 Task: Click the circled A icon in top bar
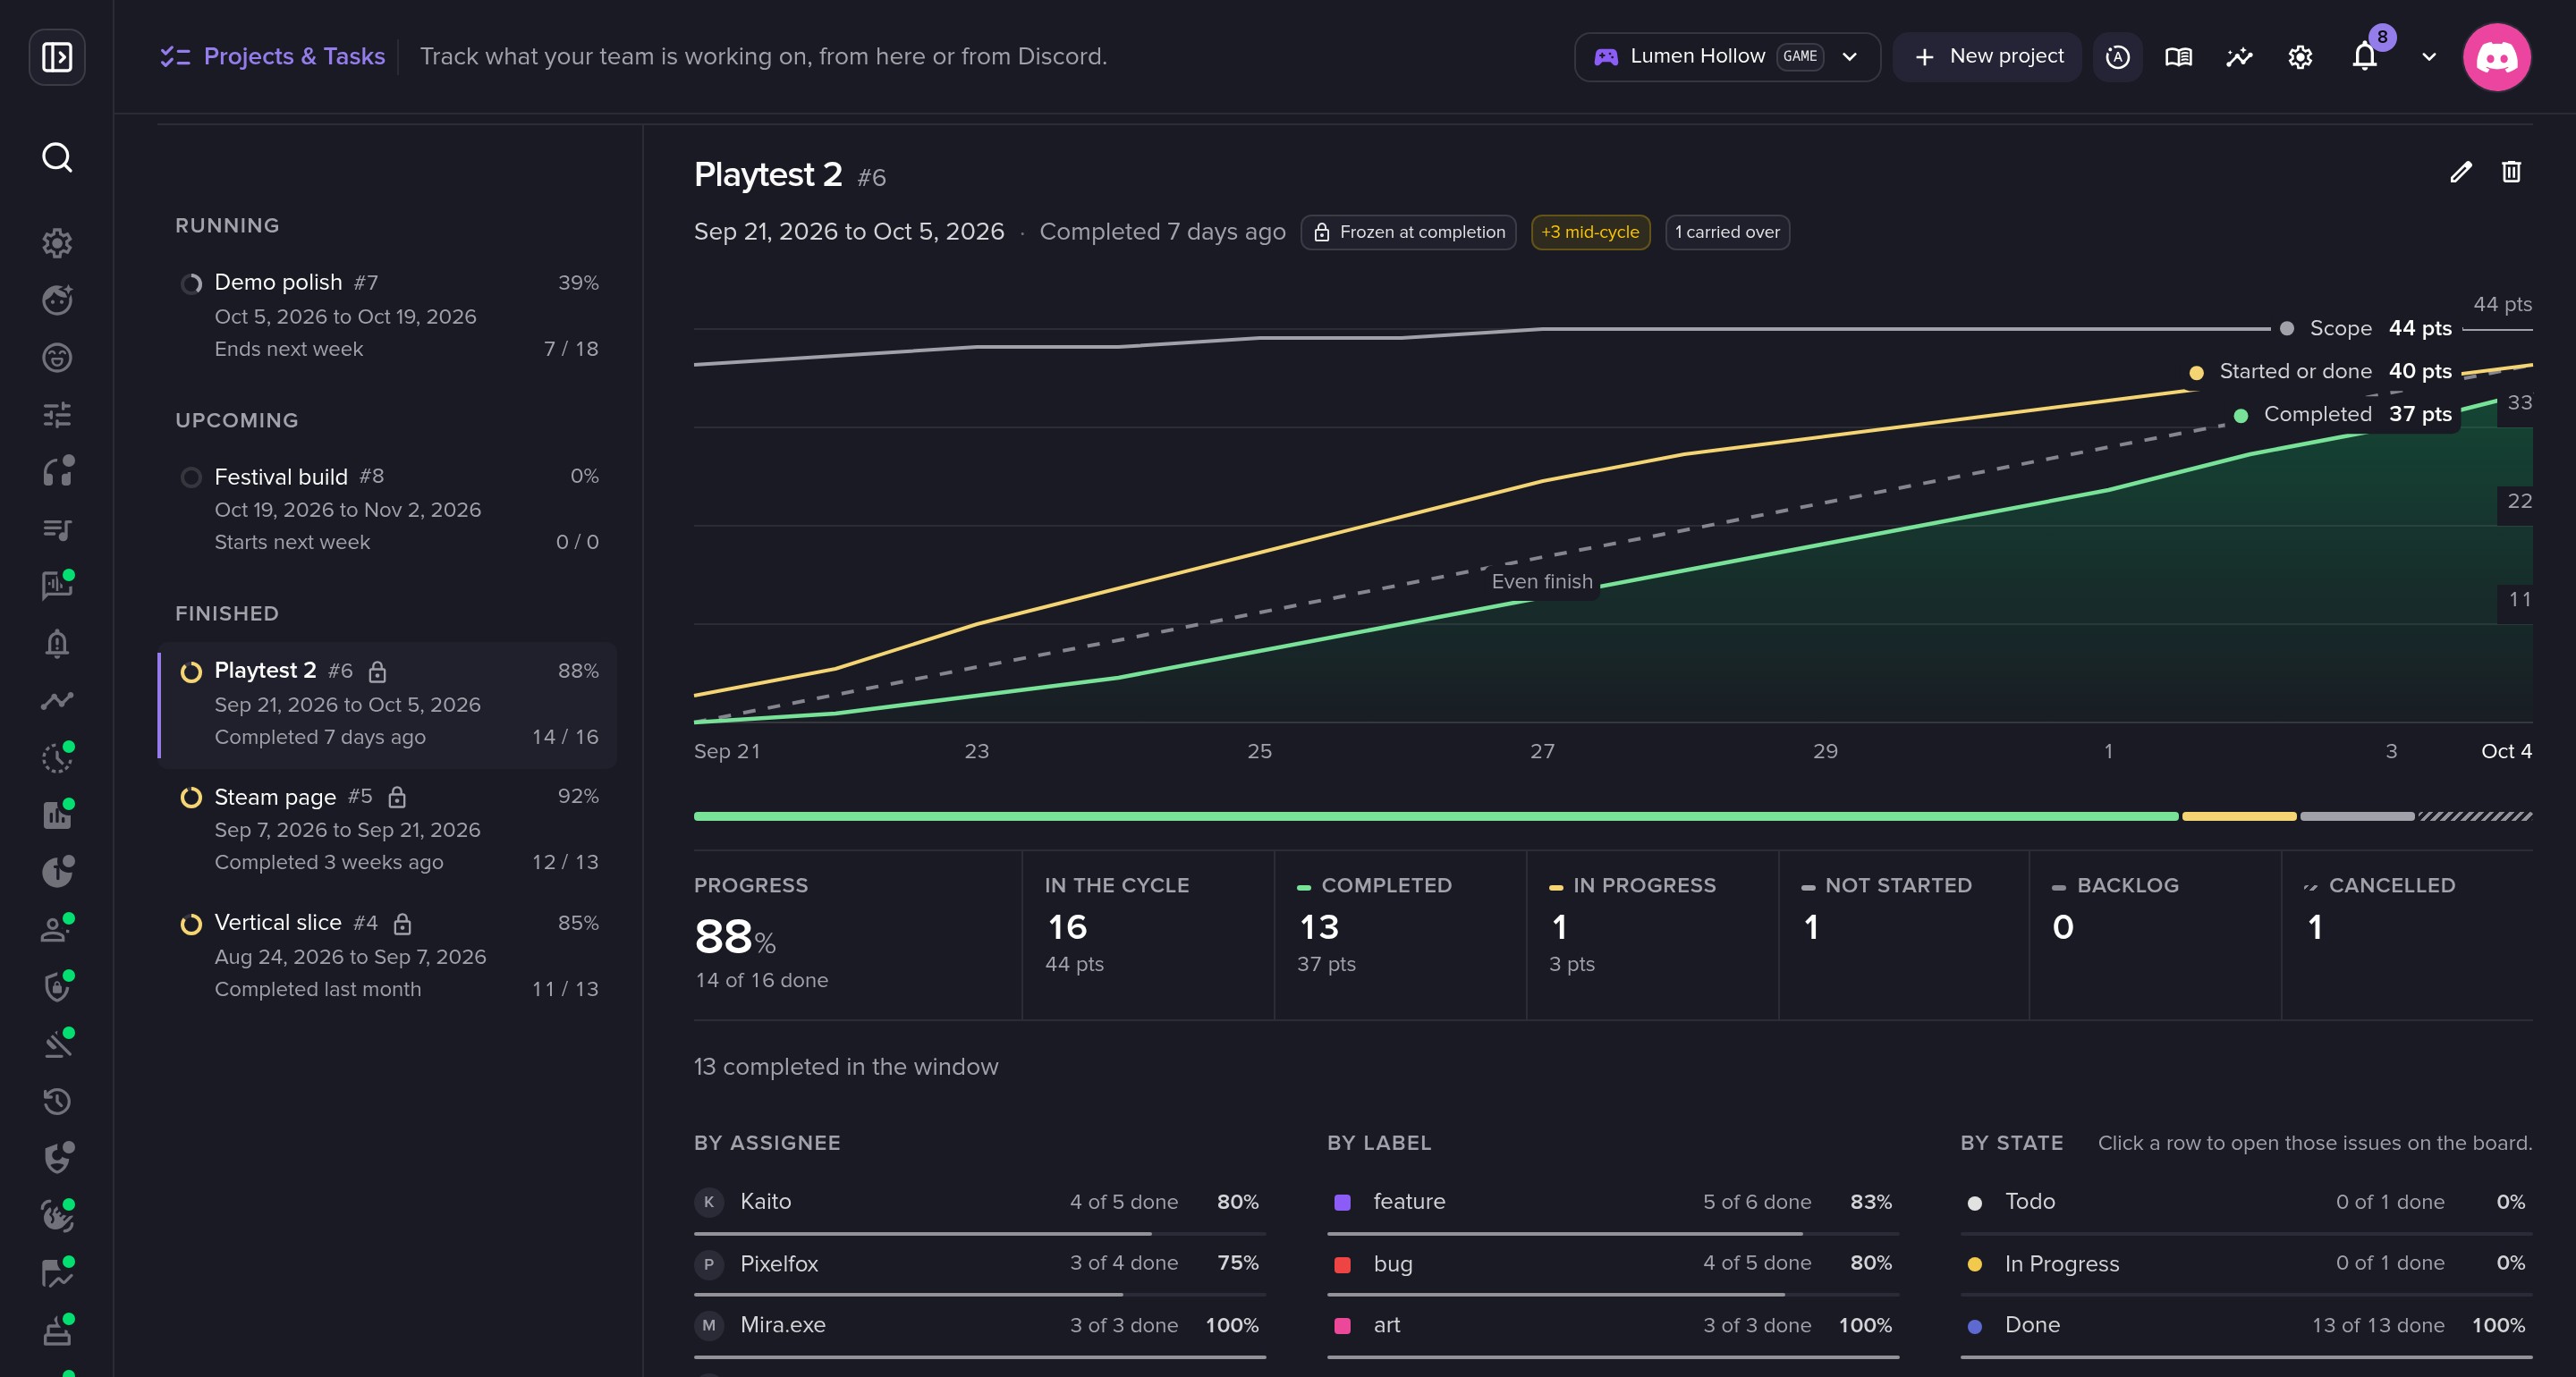click(2117, 57)
